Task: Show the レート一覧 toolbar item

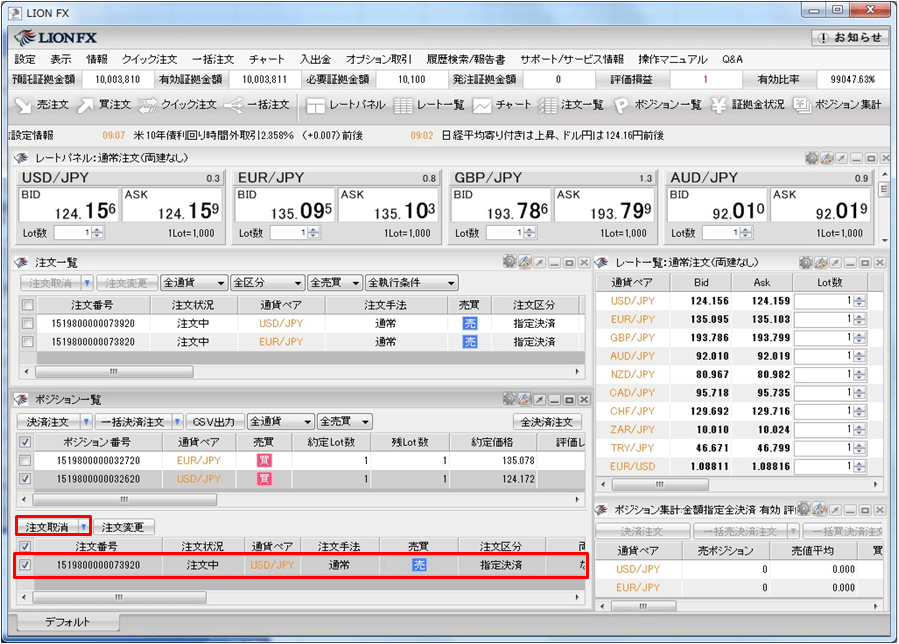Action: (x=429, y=105)
